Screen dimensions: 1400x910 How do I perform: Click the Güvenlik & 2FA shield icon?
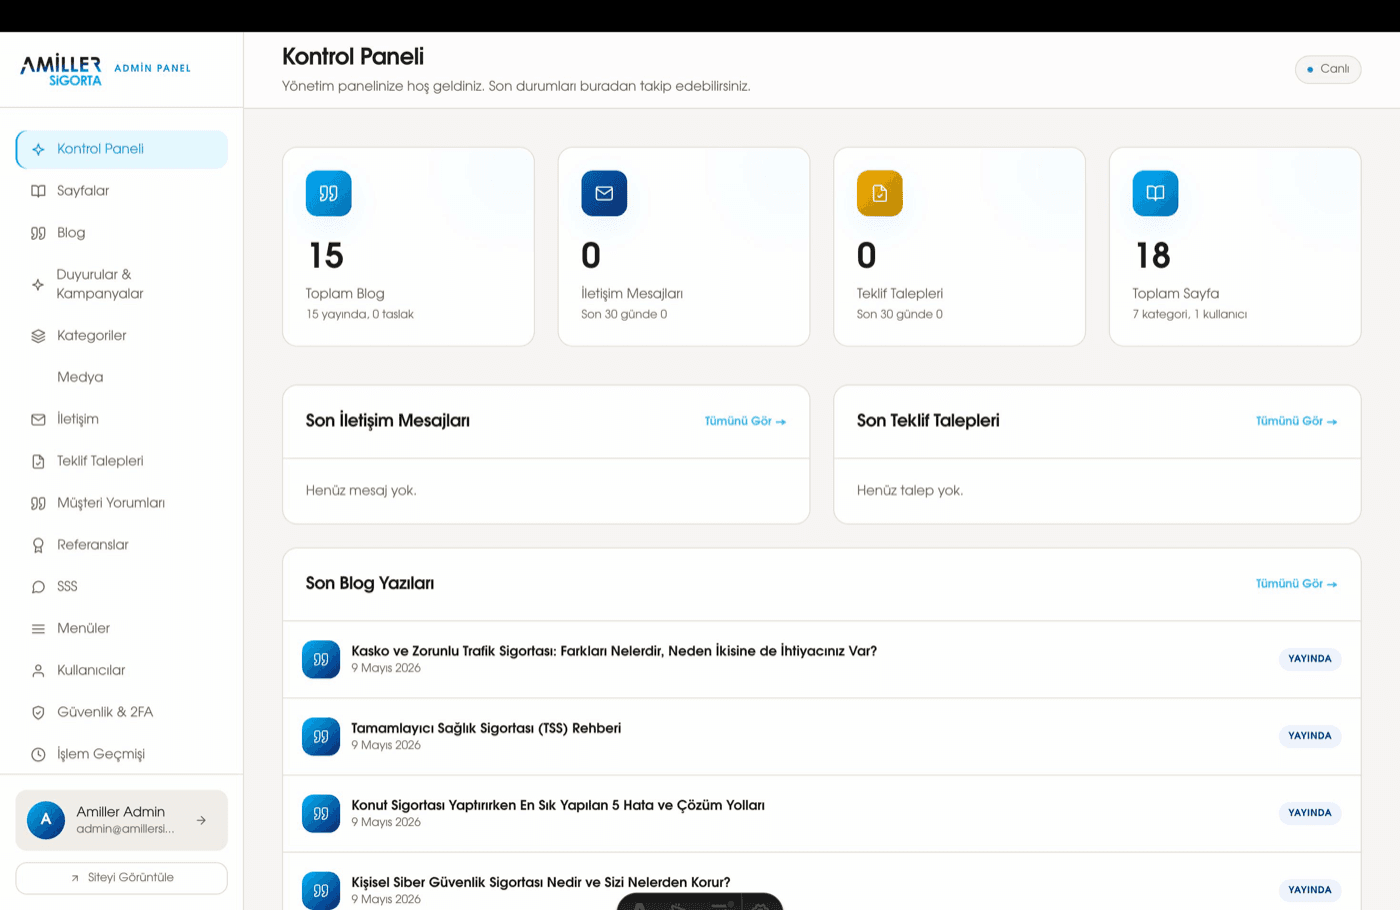[38, 713]
